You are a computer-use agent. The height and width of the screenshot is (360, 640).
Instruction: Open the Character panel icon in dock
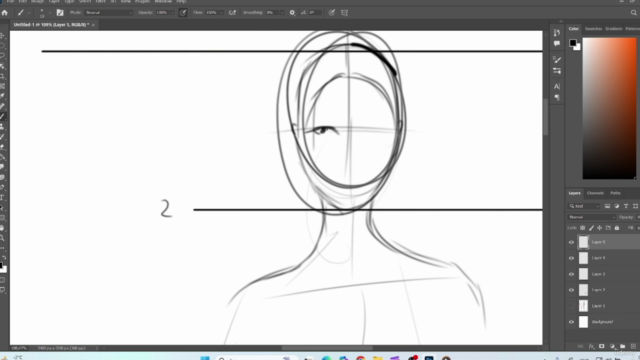pyautogui.click(x=557, y=87)
